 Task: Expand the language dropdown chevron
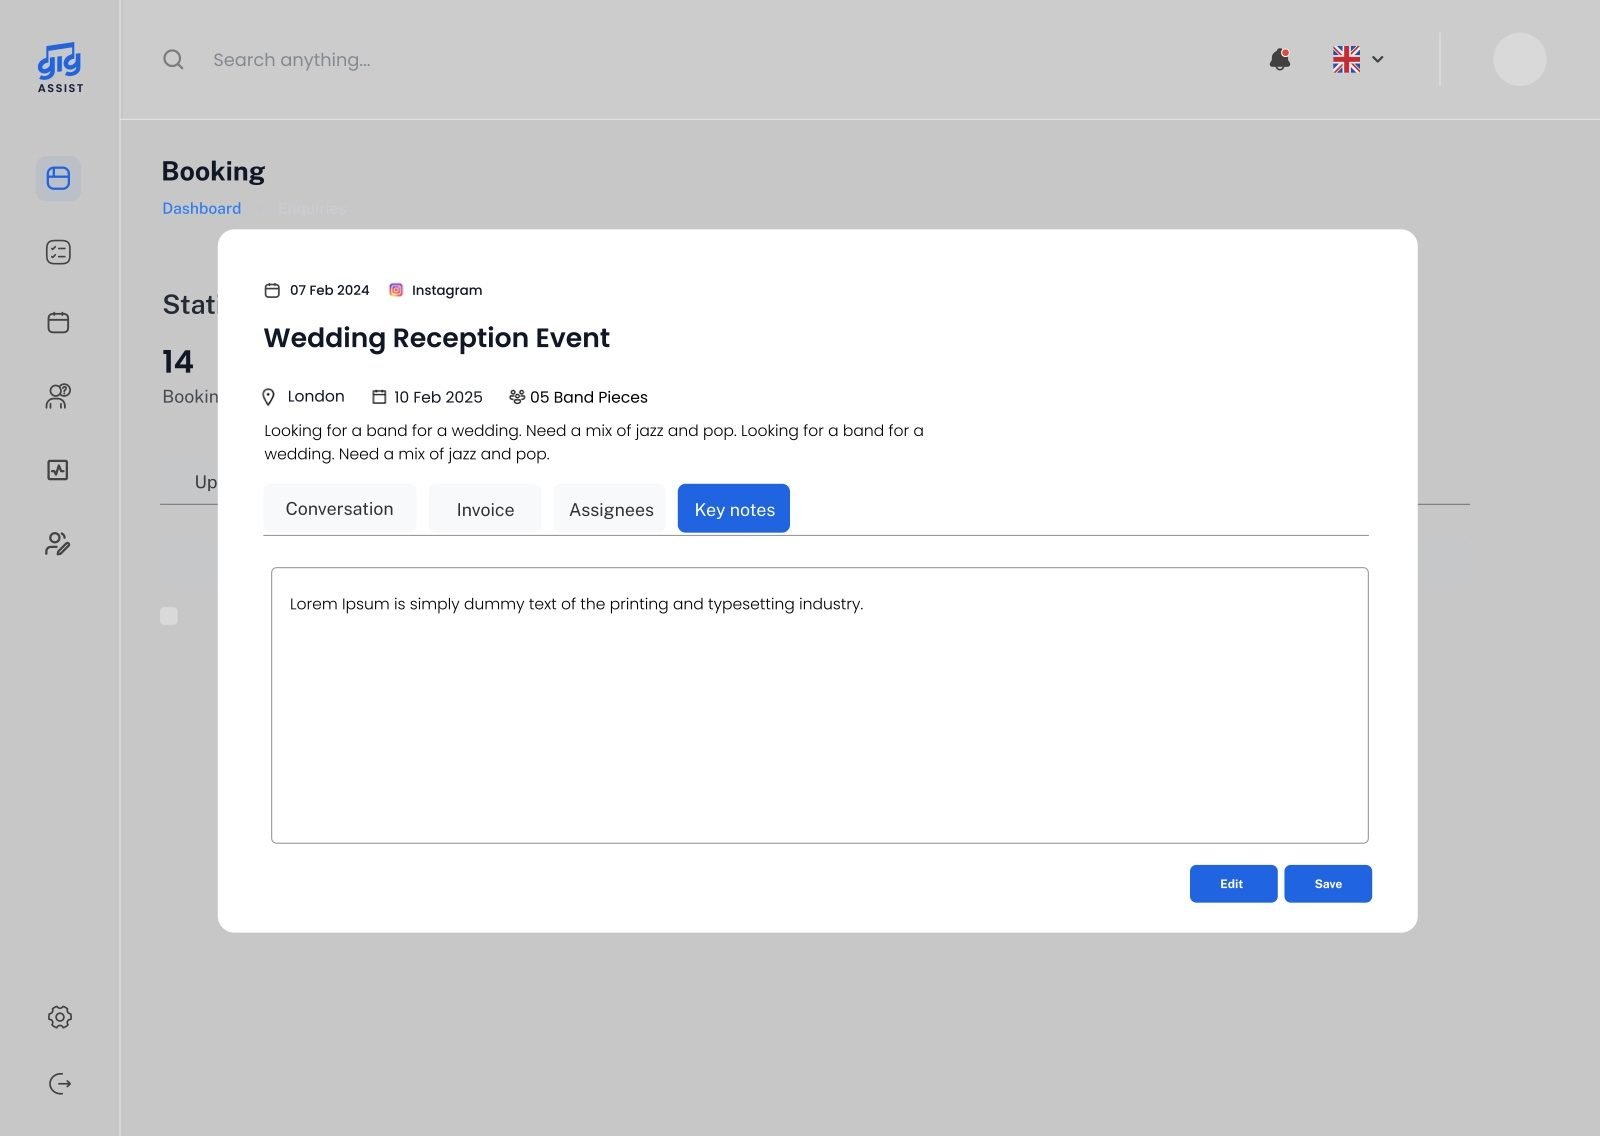pos(1377,59)
